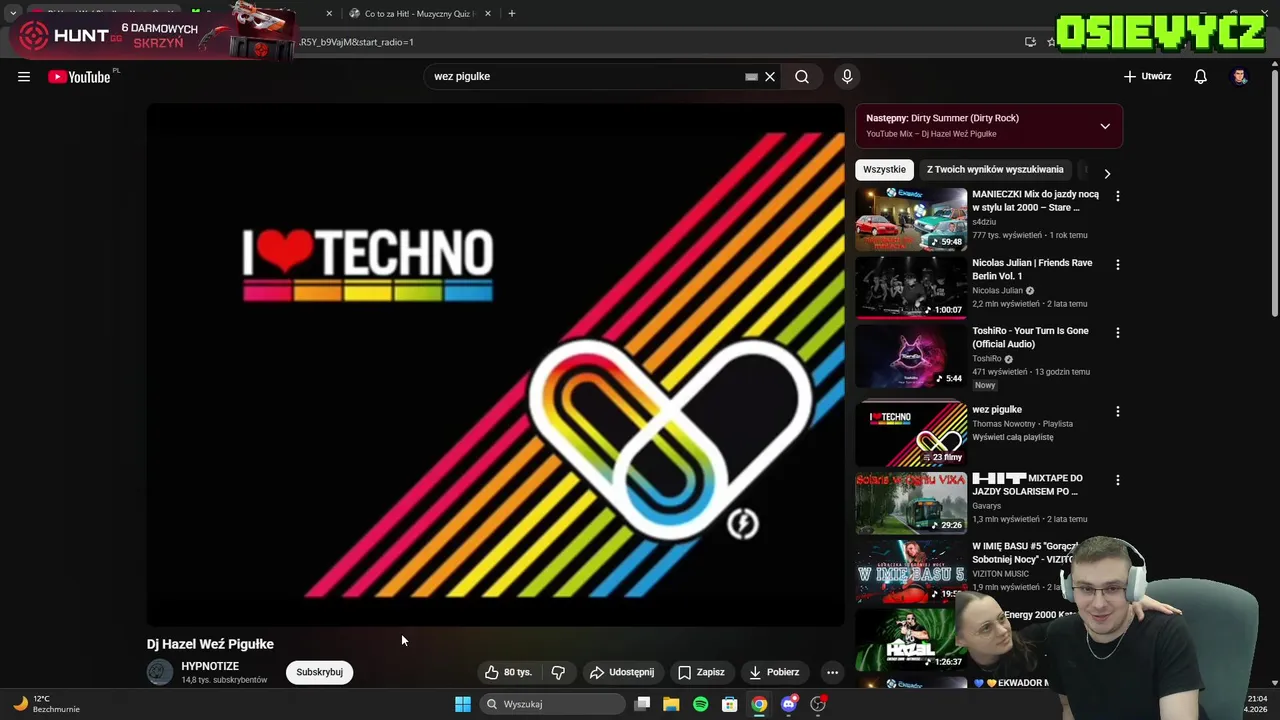Open ToshiRo Your Turn Is Gone thumbnail
Viewport: 1280px width, 720px height.
[911, 355]
